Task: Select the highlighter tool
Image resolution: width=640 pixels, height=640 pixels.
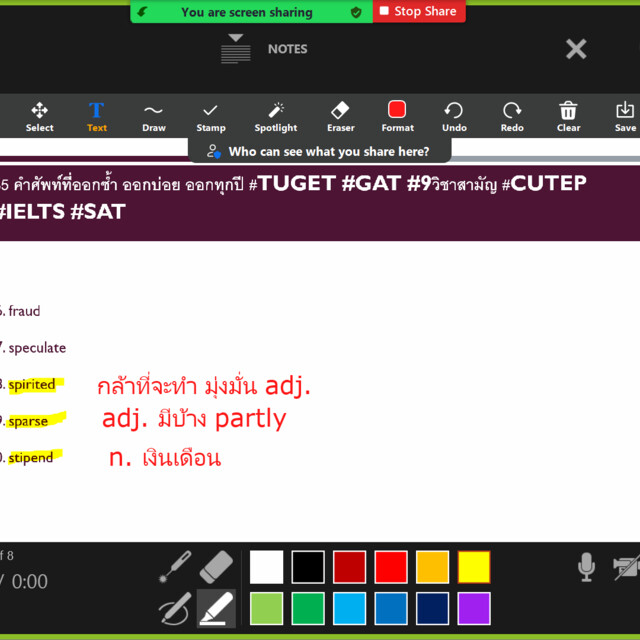Action: point(216,609)
